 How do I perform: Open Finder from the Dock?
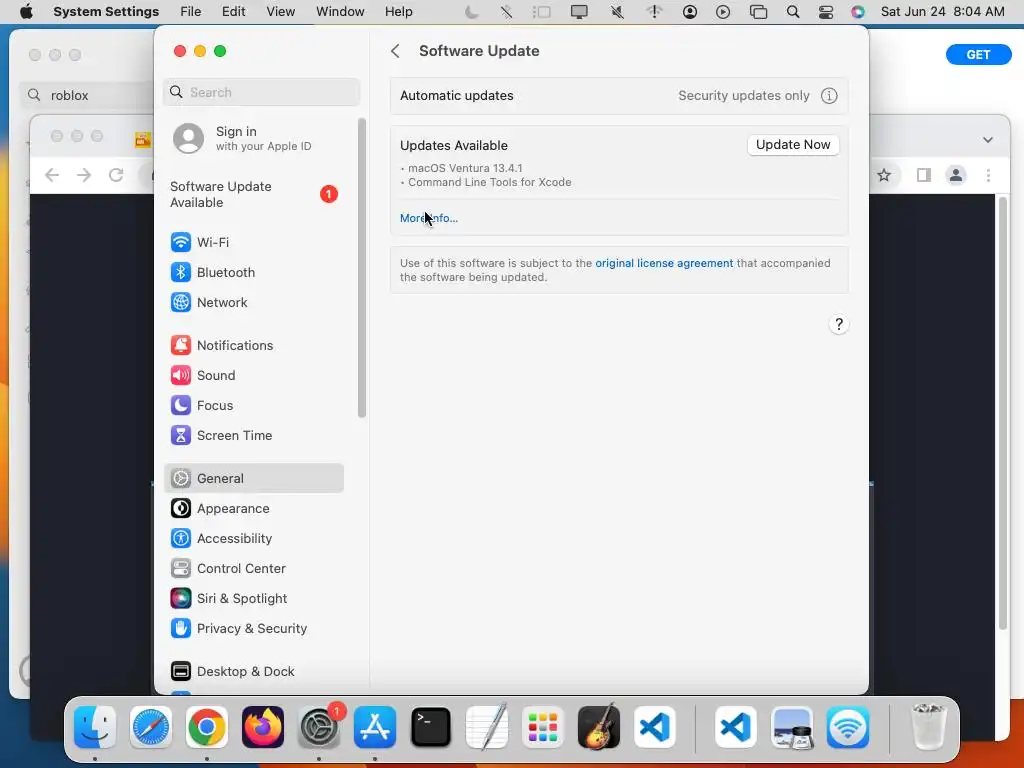click(95, 727)
